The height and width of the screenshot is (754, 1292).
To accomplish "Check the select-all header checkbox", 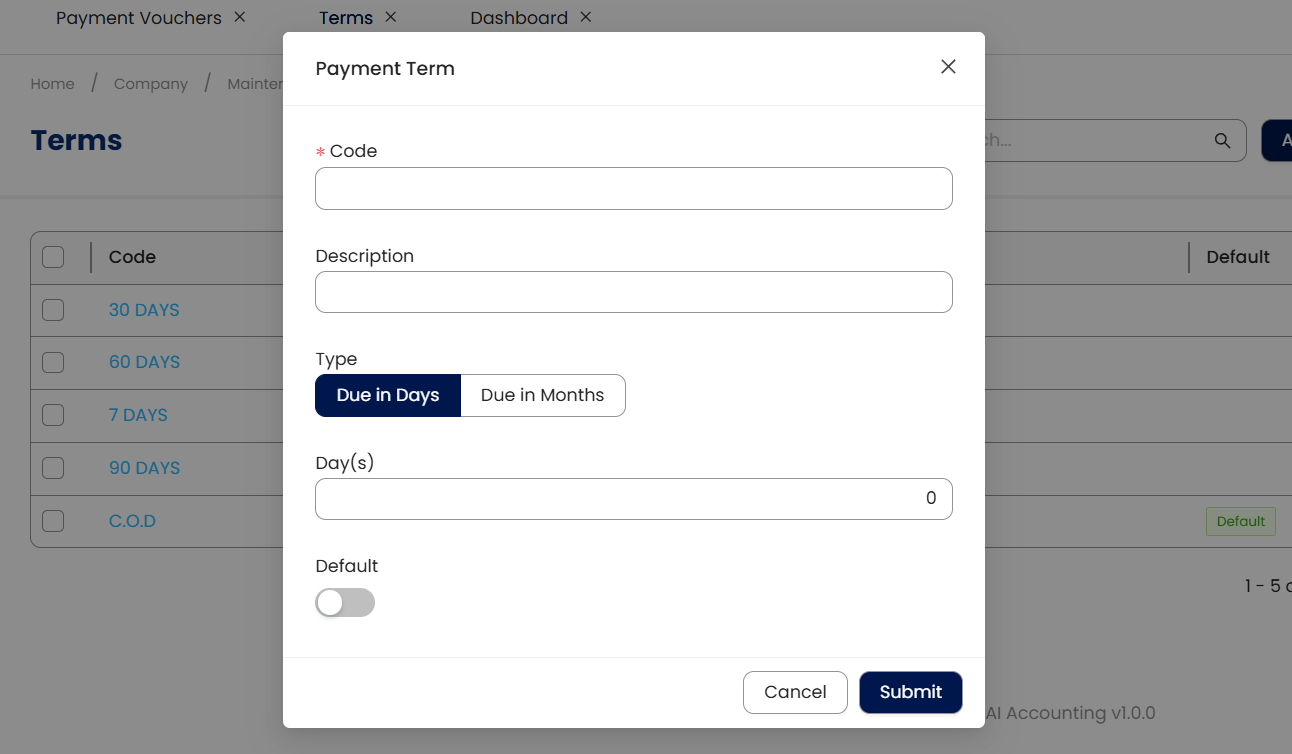I will coord(53,257).
